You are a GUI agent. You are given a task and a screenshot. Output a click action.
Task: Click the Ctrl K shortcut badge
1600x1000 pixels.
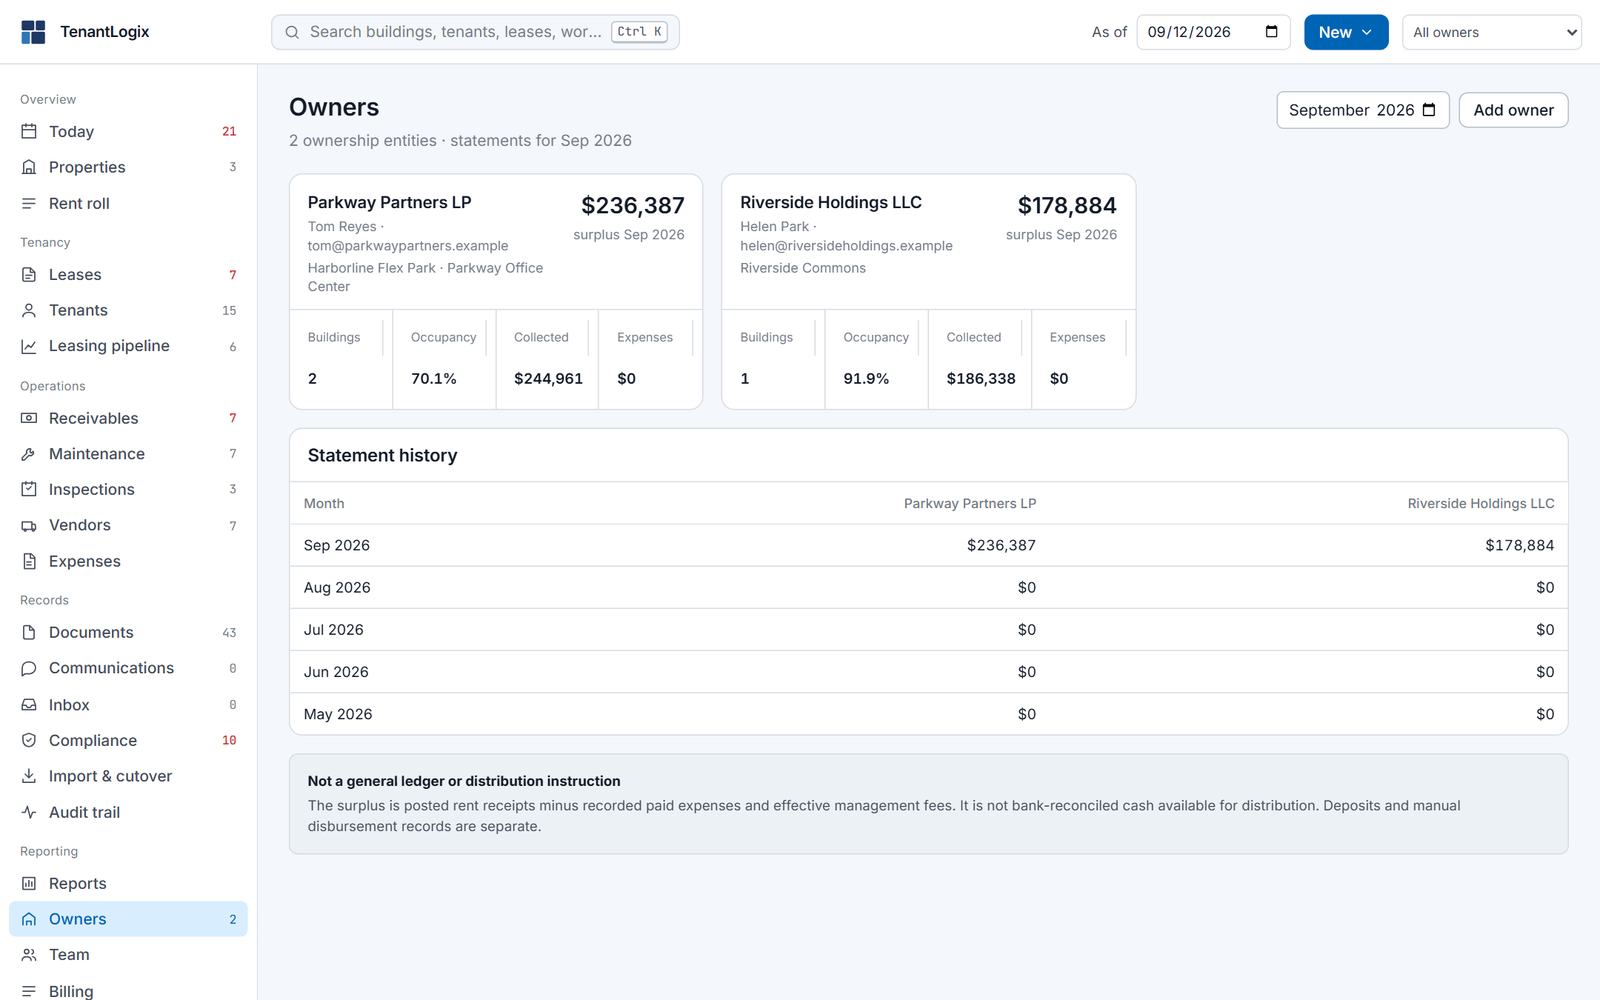639,32
